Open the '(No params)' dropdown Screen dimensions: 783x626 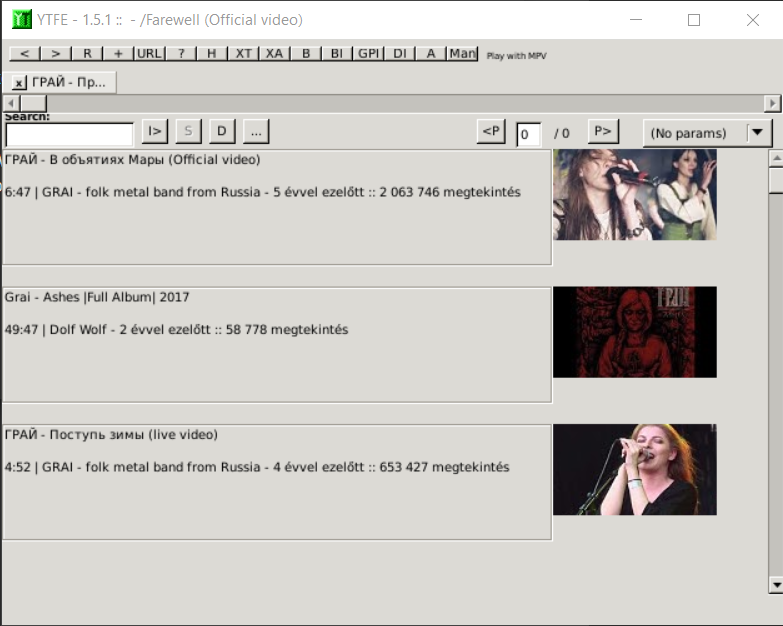click(707, 133)
